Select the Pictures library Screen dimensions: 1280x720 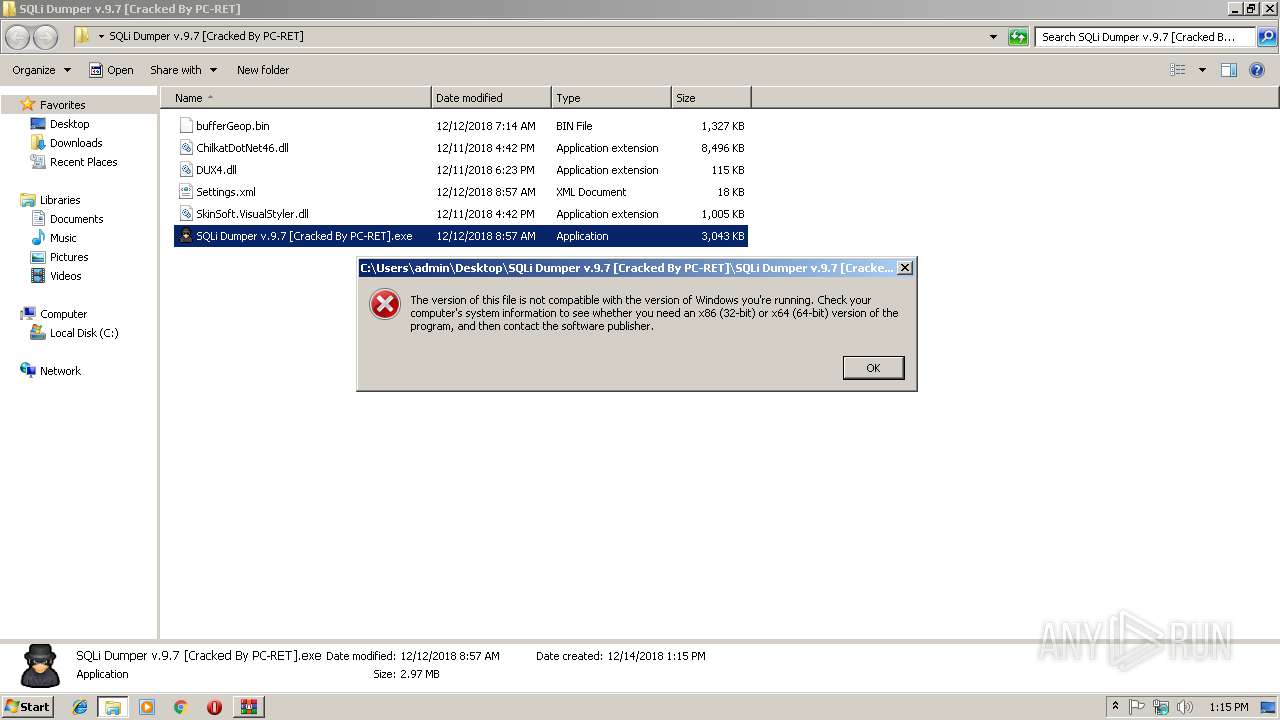tap(69, 257)
